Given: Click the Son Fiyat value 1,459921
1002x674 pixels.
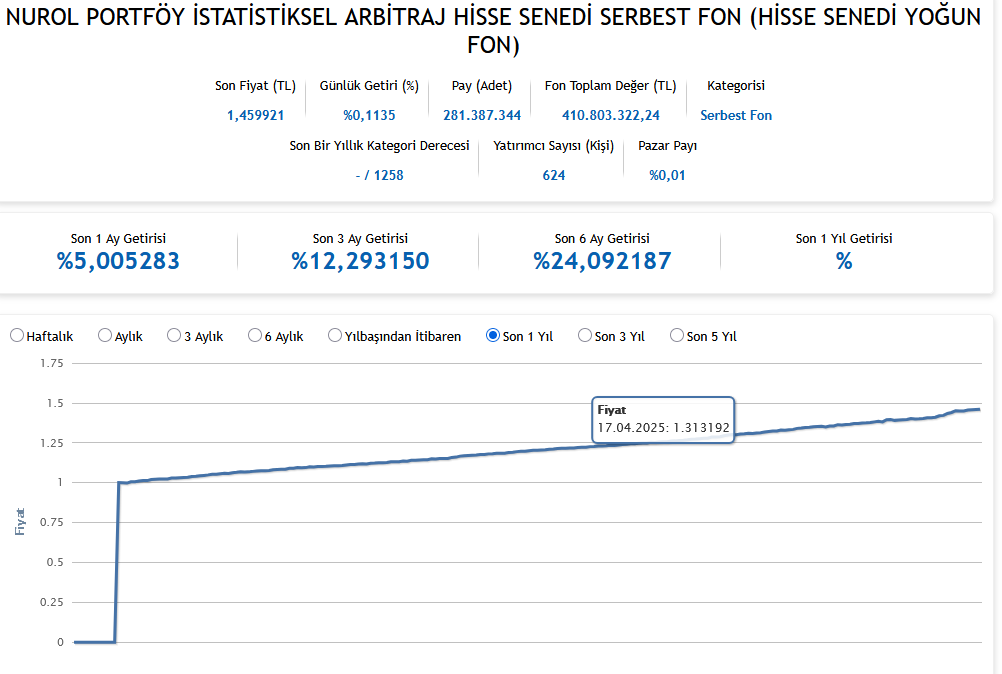Looking at the screenshot, I should click(x=255, y=115).
